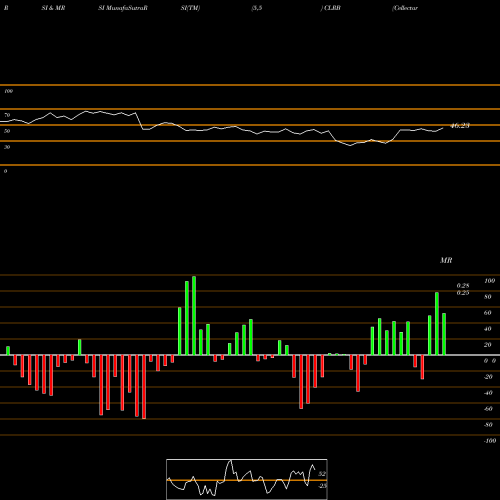Click the tallest green MR histogram bar
Screen dimensions: 500x500
194,316
